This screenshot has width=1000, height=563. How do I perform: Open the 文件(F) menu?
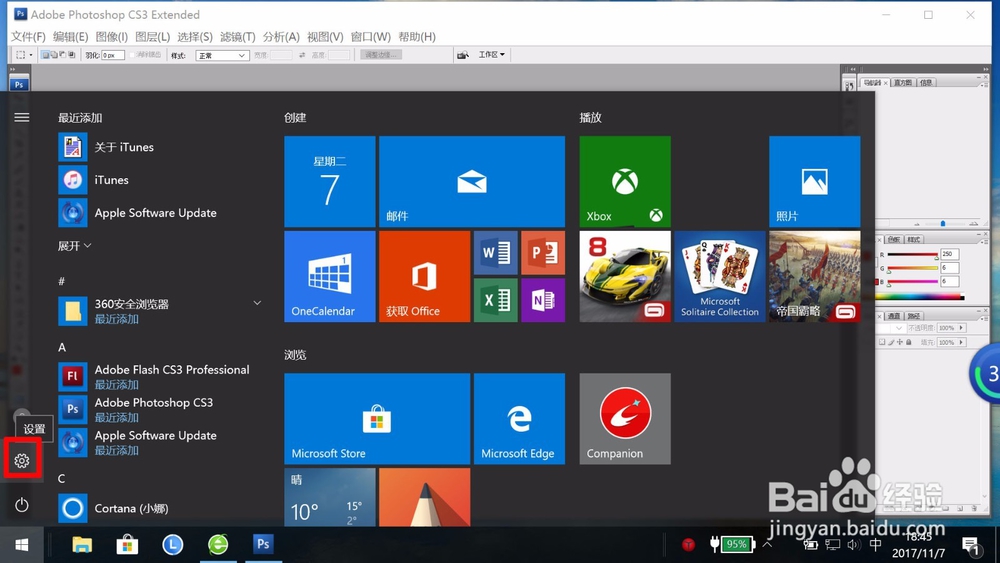click(29, 37)
